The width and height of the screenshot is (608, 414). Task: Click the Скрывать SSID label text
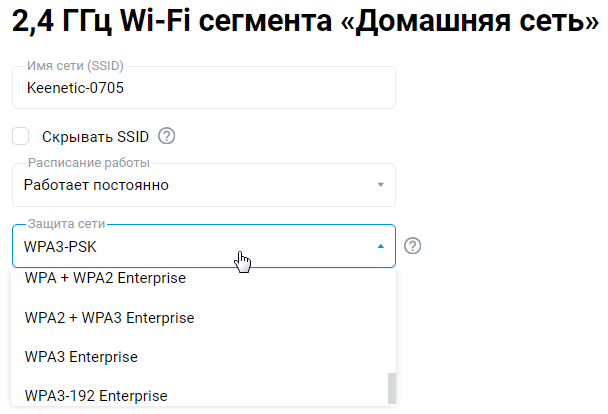(95, 136)
